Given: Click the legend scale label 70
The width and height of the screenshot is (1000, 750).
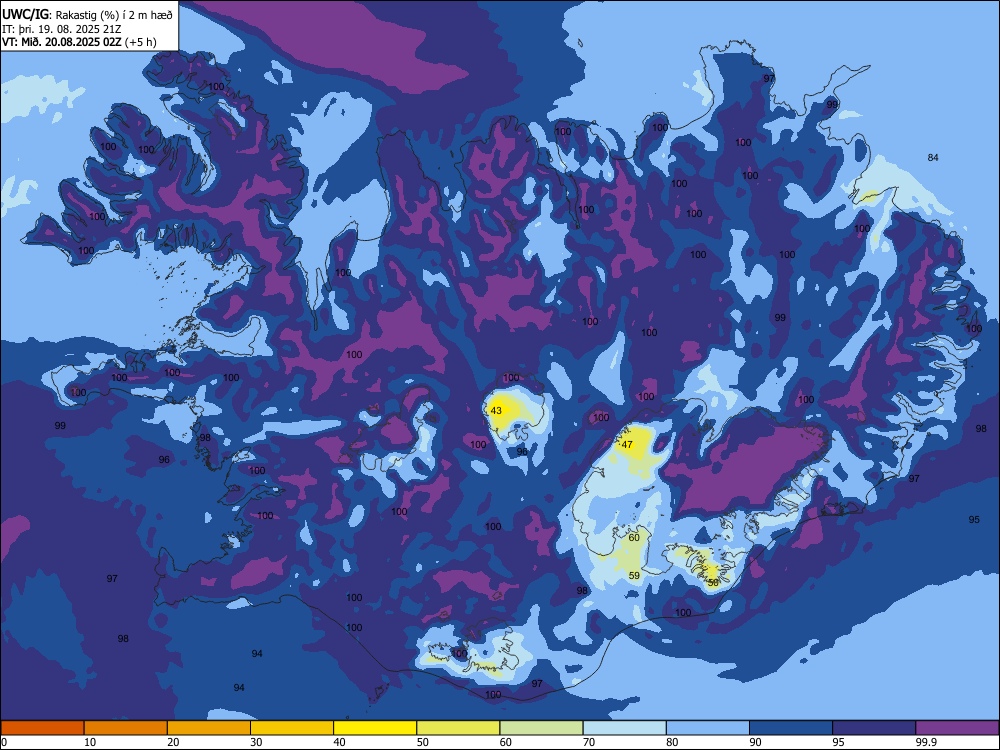Looking at the screenshot, I should (x=589, y=742).
